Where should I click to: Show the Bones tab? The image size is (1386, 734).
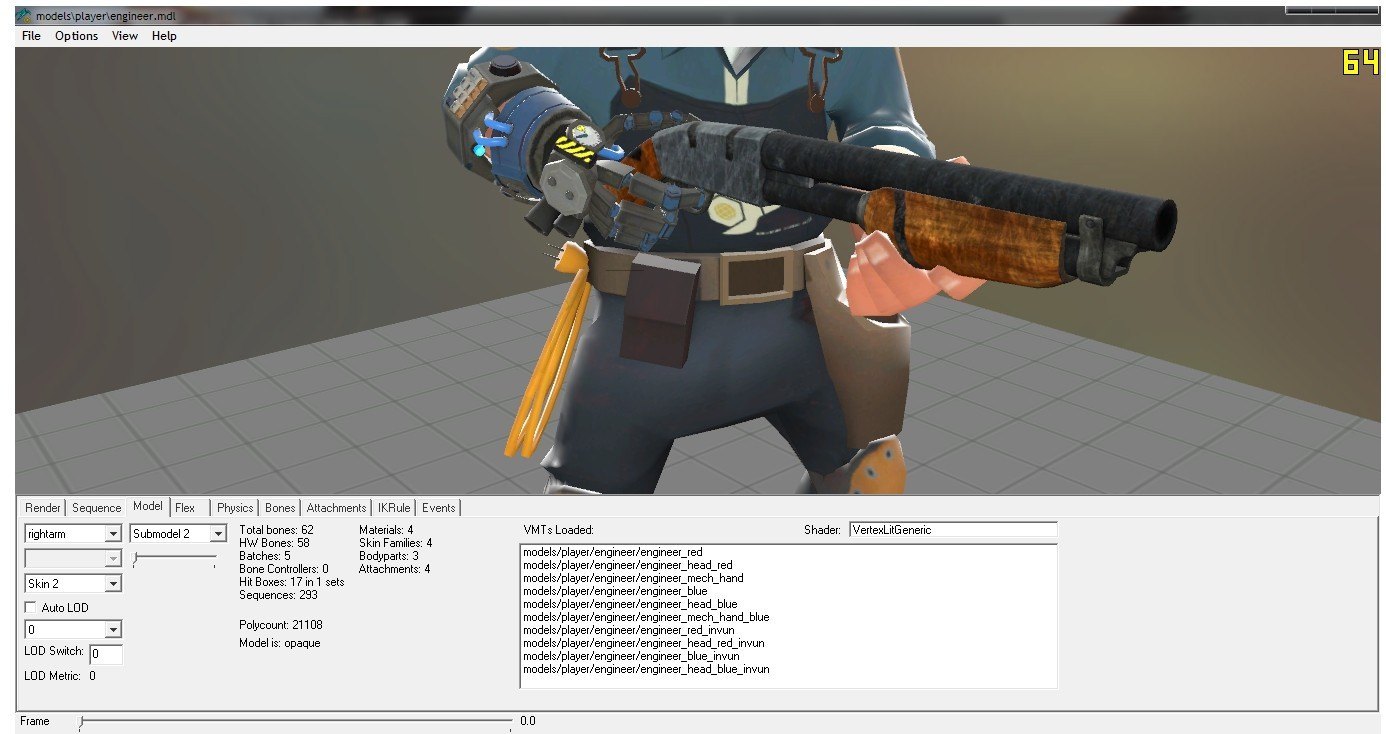280,508
